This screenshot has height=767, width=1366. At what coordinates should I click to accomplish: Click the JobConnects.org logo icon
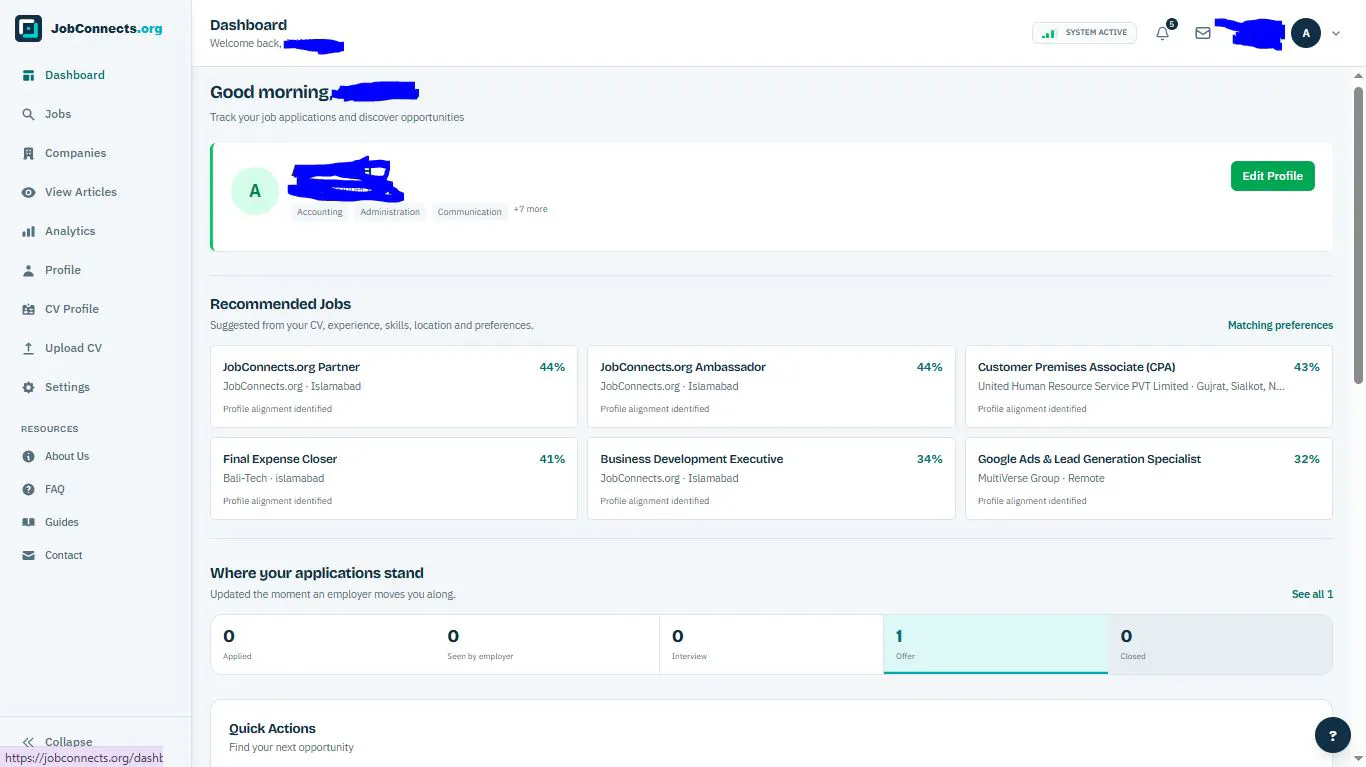coord(28,29)
